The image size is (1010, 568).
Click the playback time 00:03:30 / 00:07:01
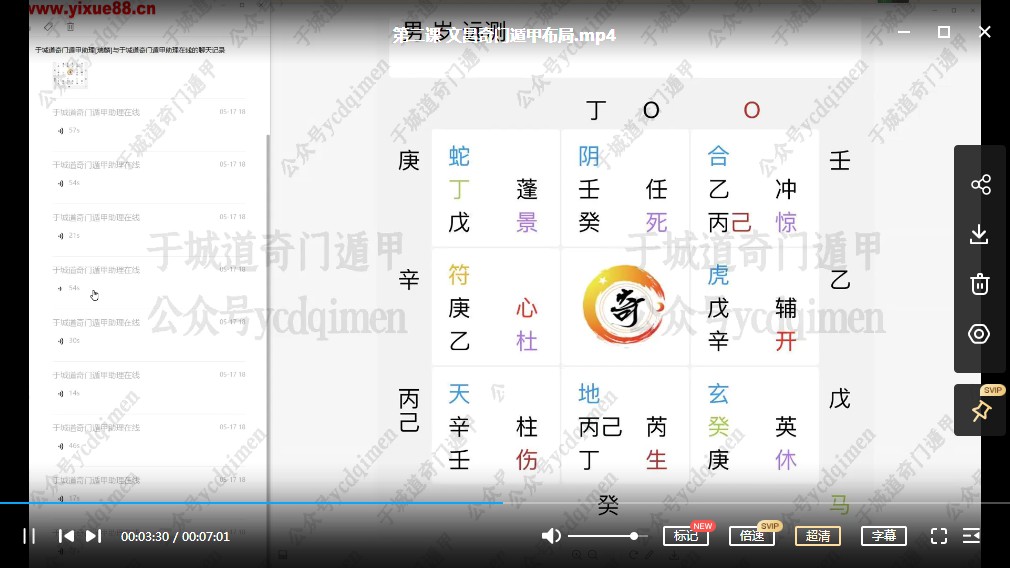click(x=175, y=536)
